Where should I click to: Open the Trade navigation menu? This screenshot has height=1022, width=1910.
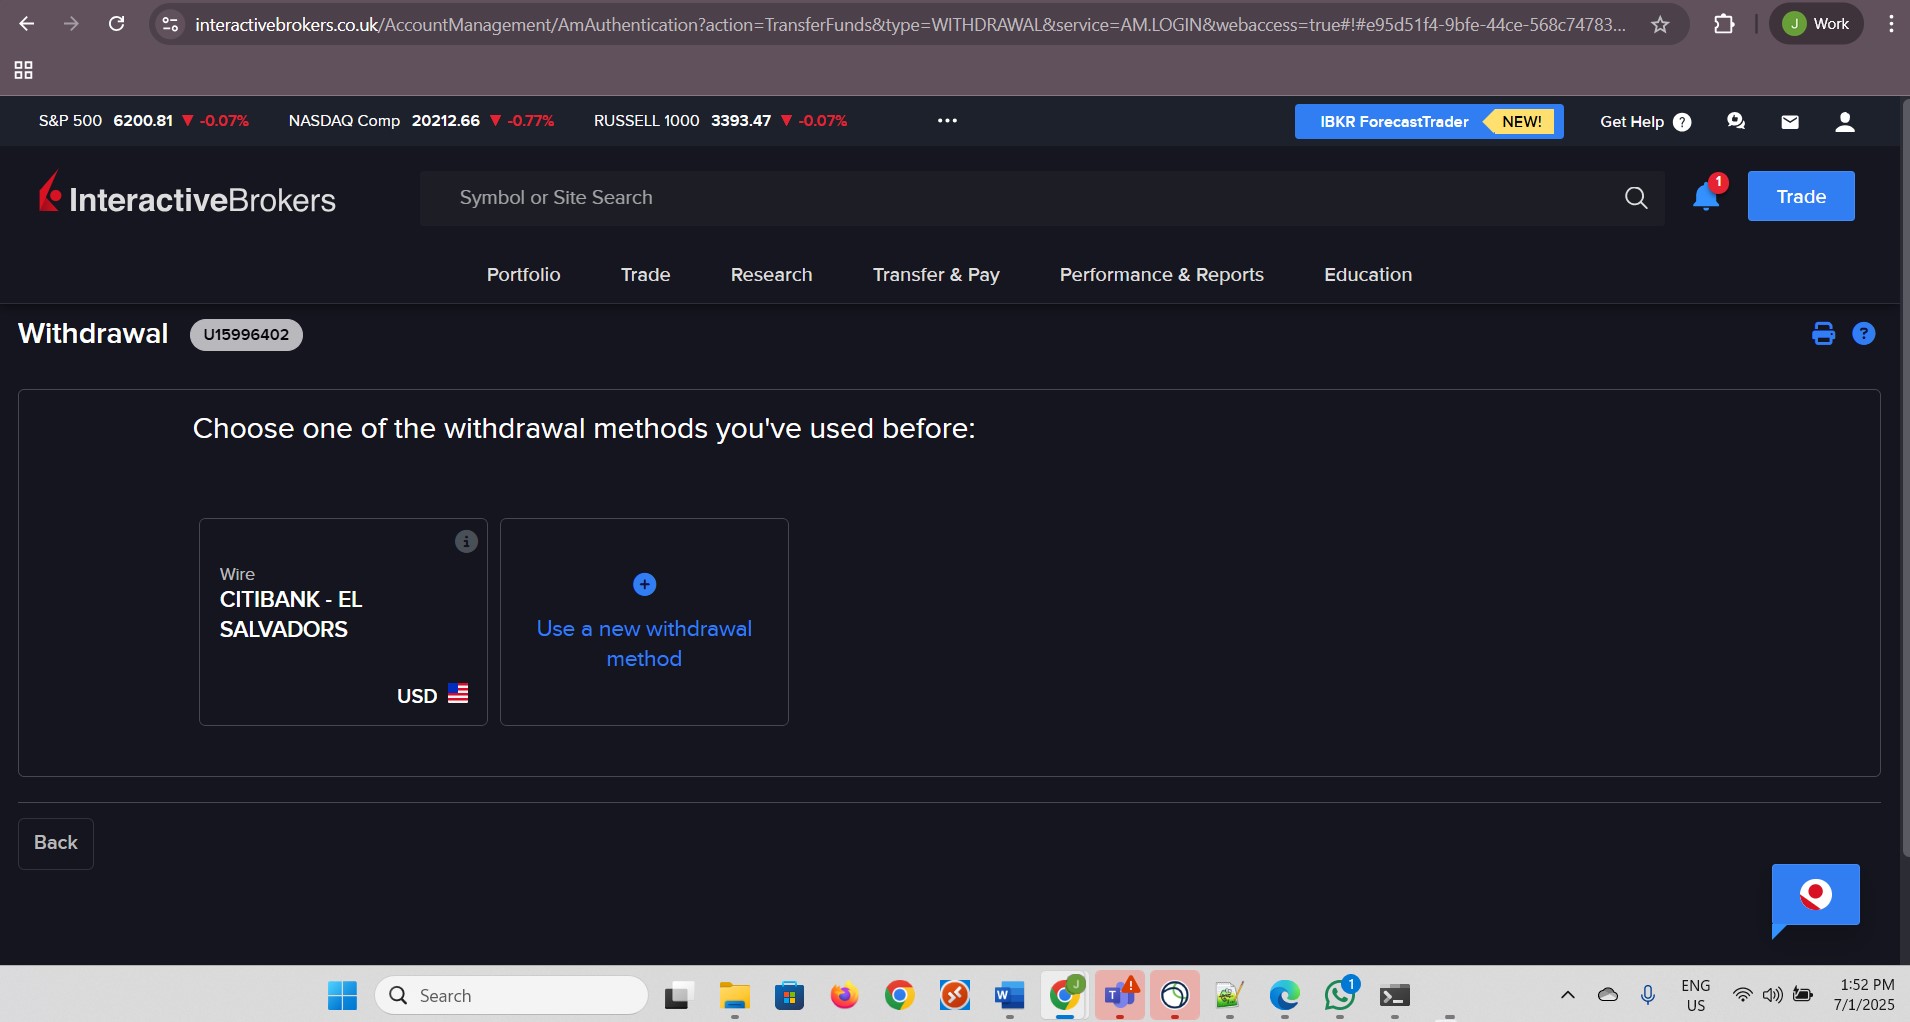coord(645,275)
